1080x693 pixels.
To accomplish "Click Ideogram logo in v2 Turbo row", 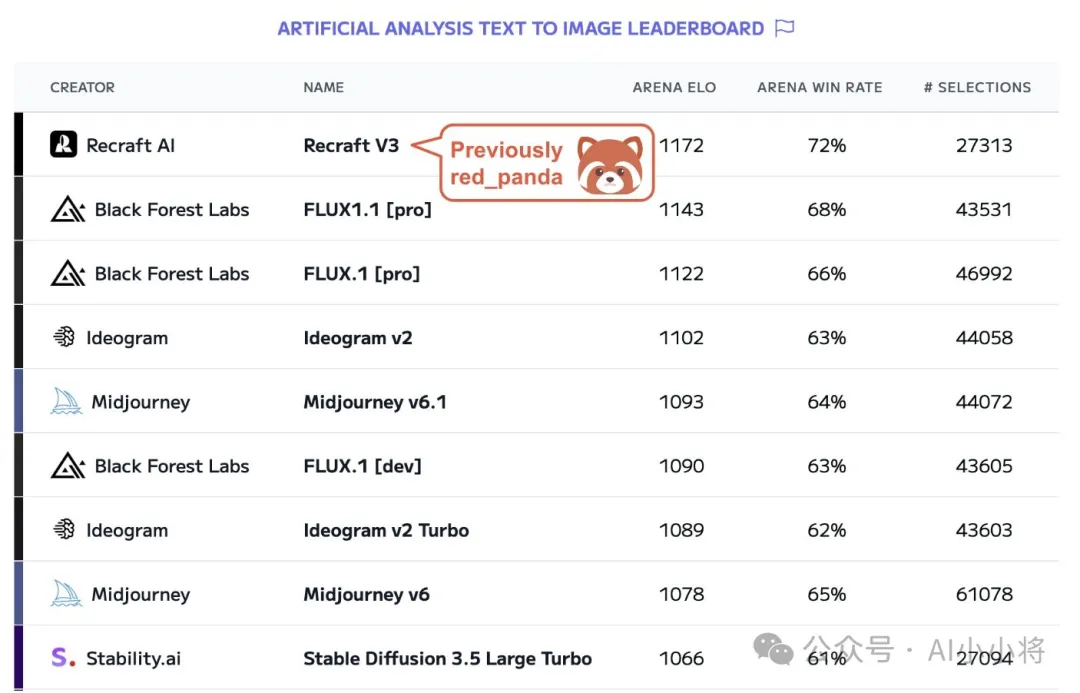I will point(64,529).
